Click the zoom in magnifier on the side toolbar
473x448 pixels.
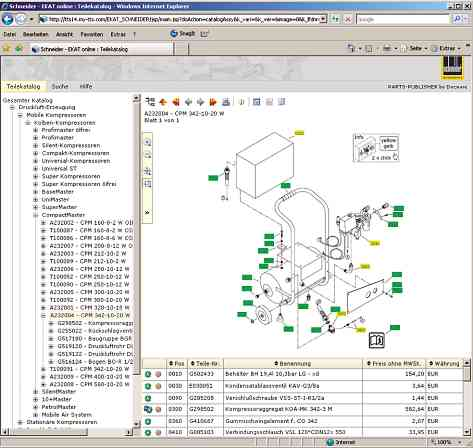148,142
